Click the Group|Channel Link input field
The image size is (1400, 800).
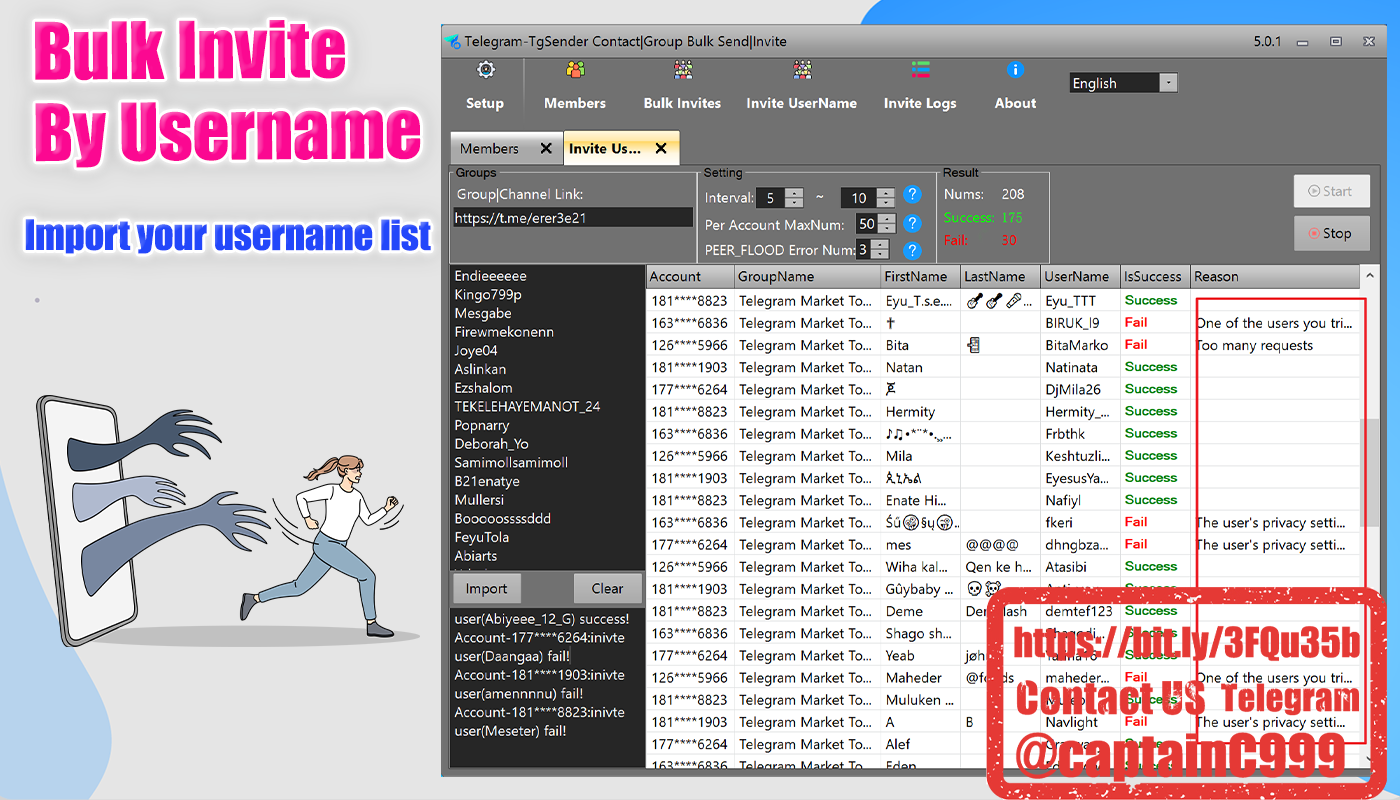(573, 217)
